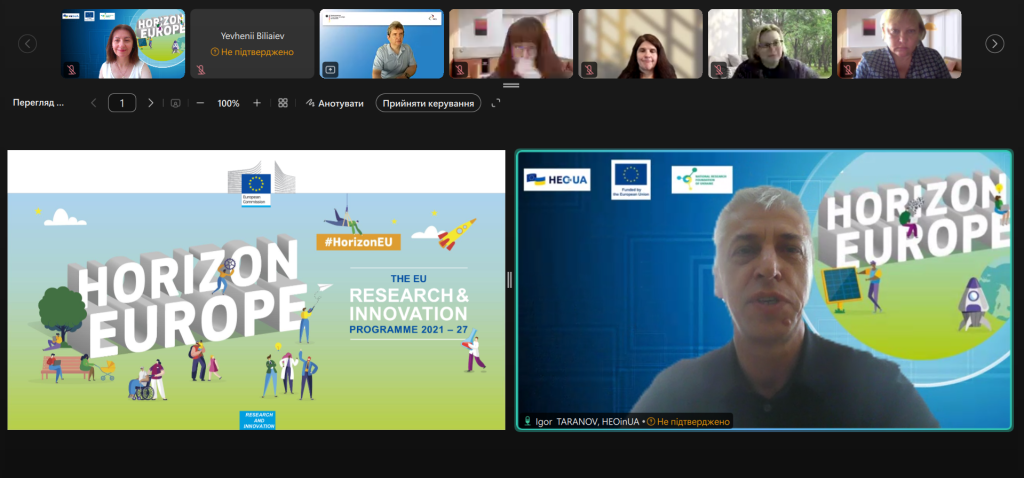Select first participant tile with Horizon Europe background
1024x478 pixels.
click(123, 44)
